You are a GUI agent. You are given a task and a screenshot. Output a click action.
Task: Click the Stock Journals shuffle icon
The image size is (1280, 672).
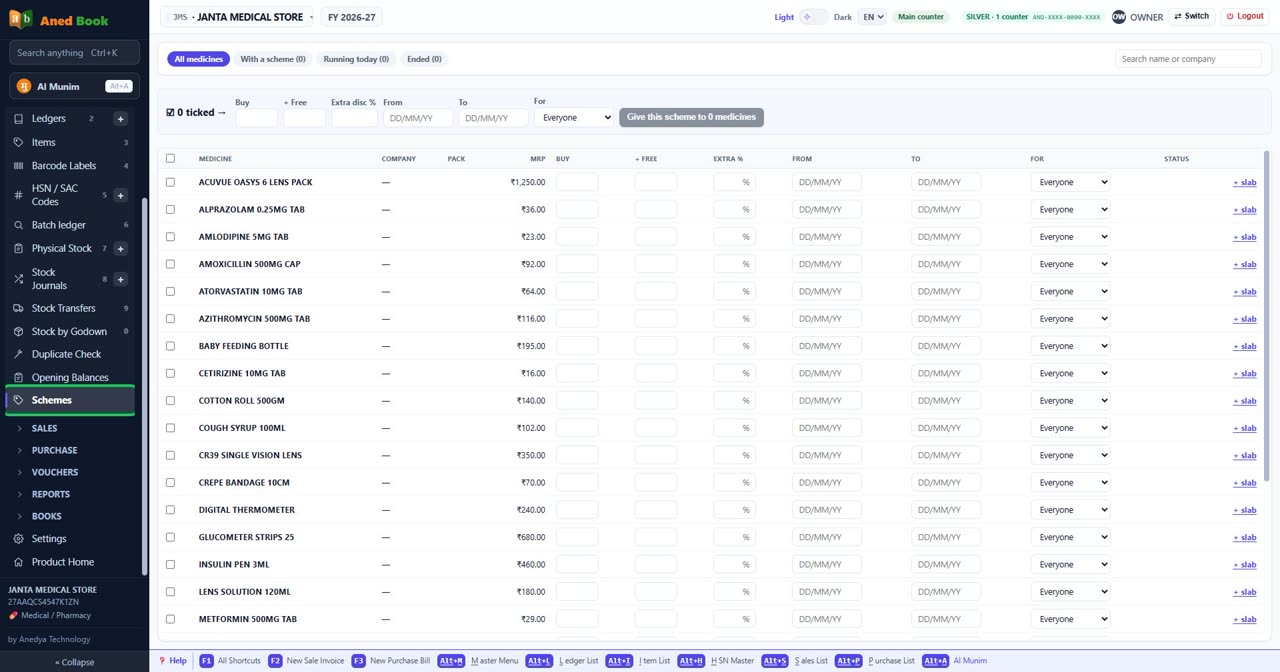[18, 279]
